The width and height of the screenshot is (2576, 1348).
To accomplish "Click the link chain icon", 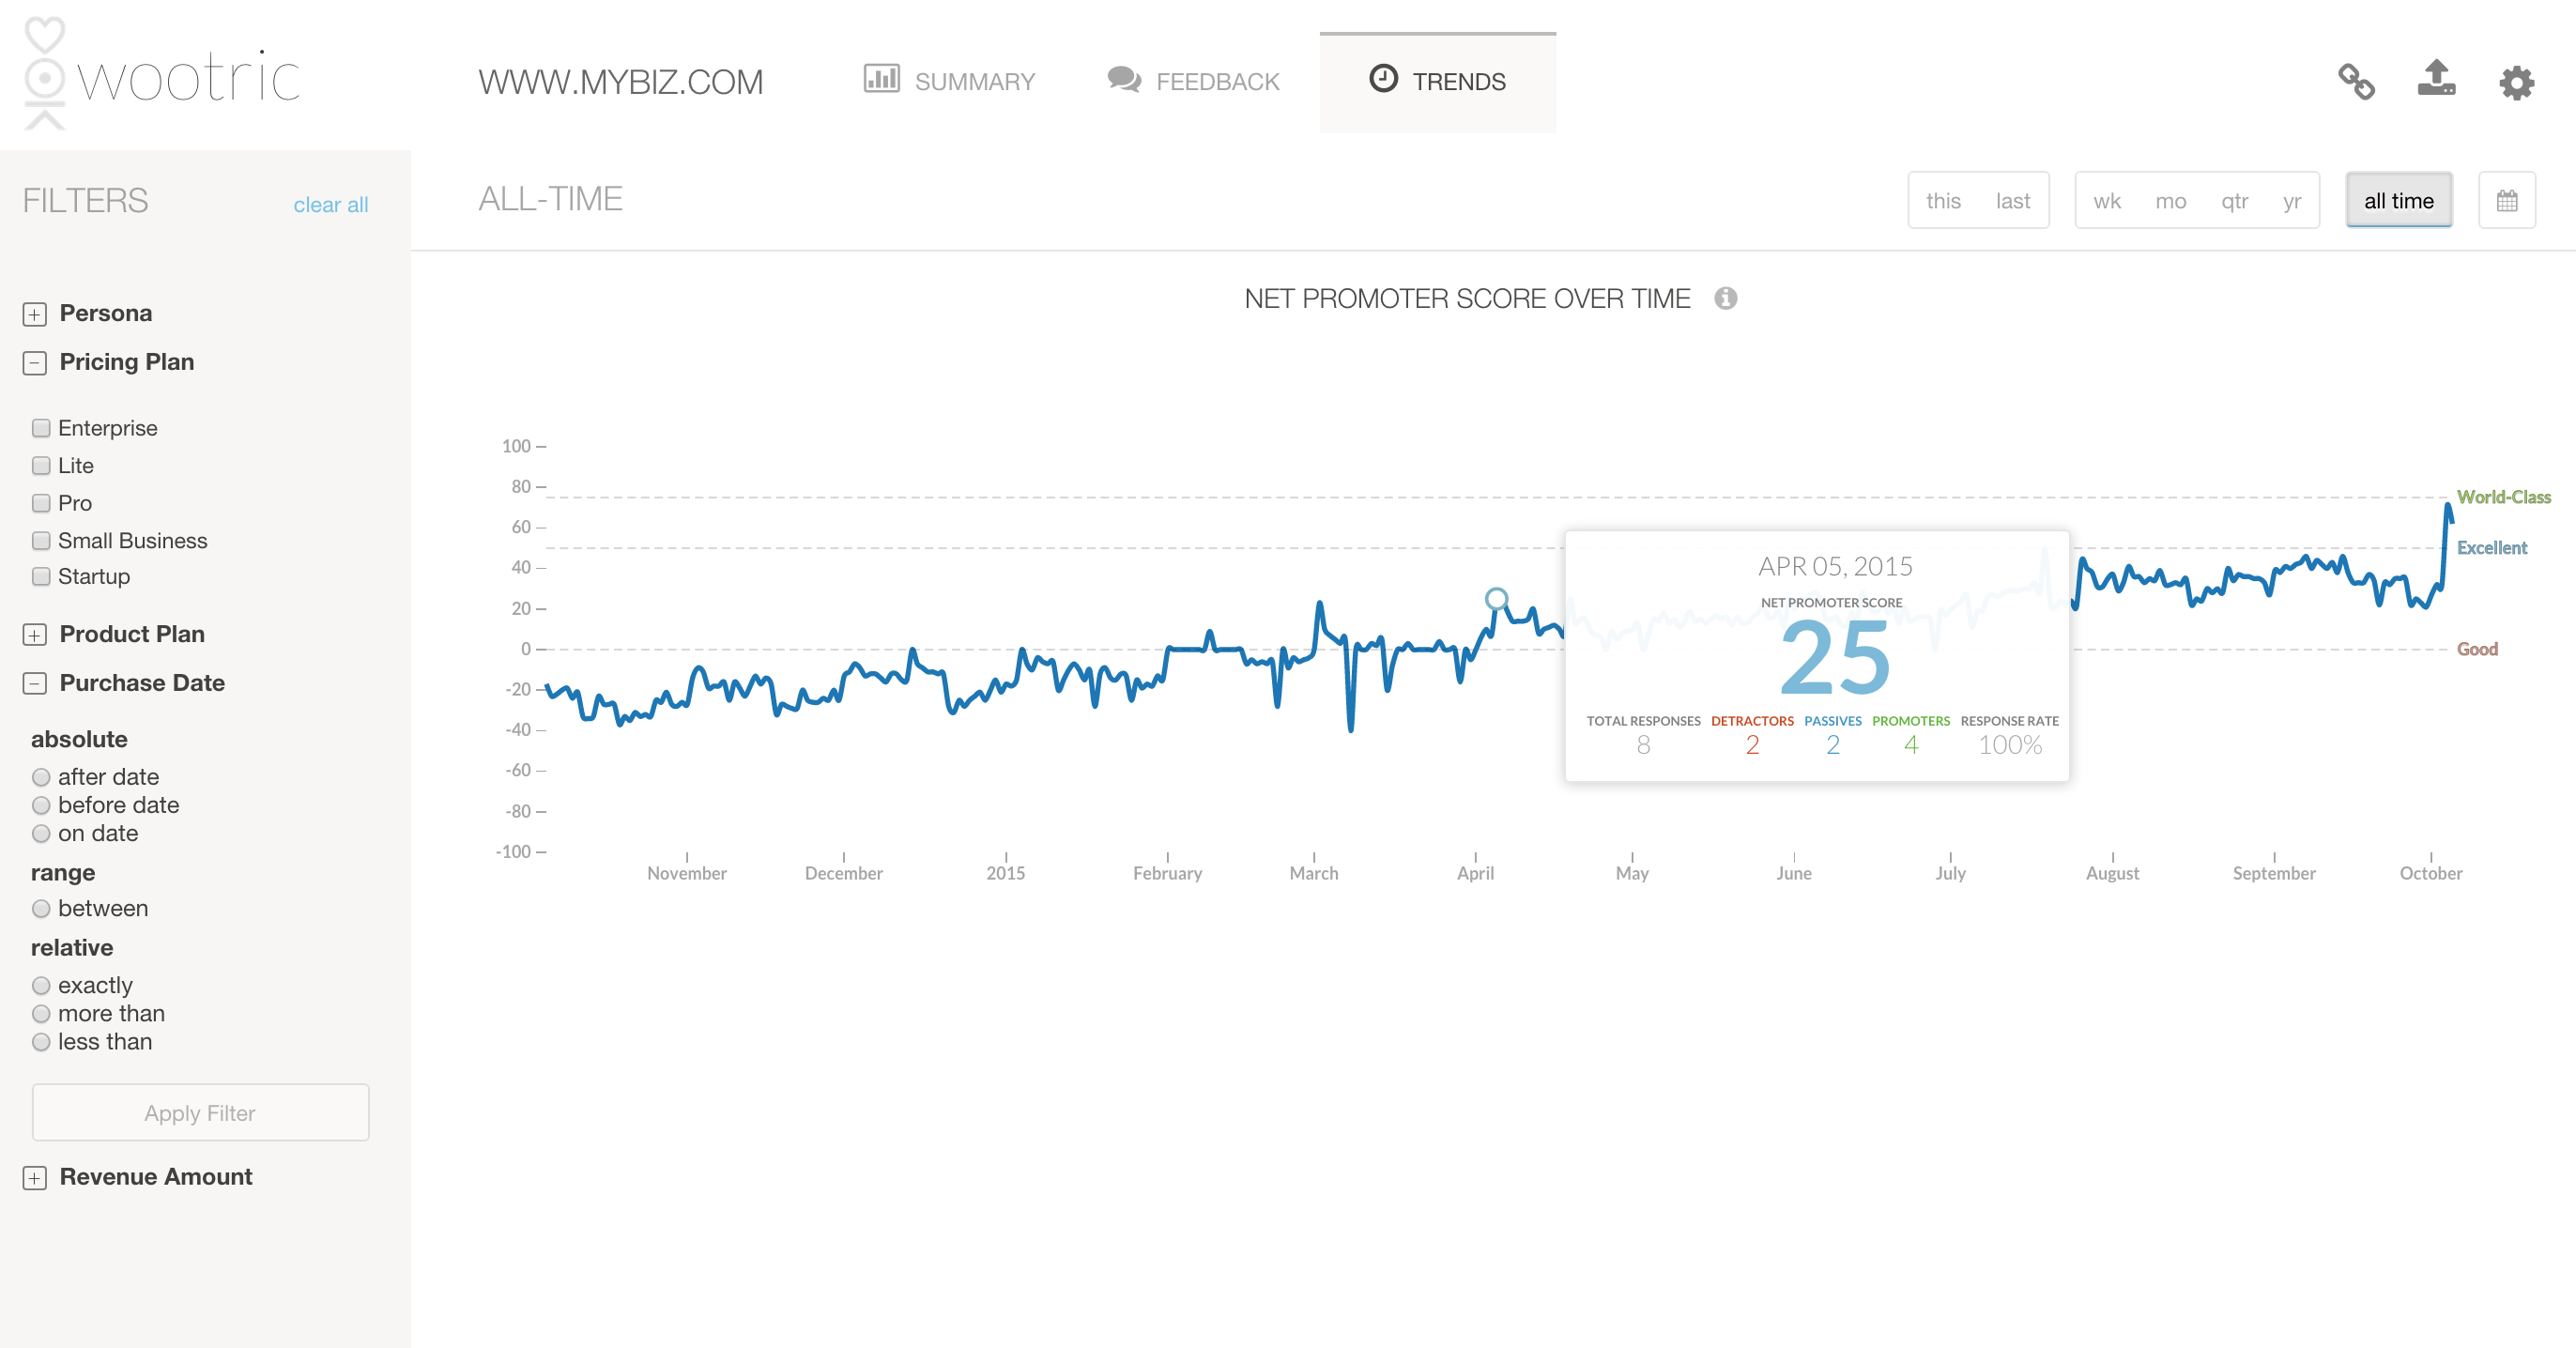I will 2356,81.
